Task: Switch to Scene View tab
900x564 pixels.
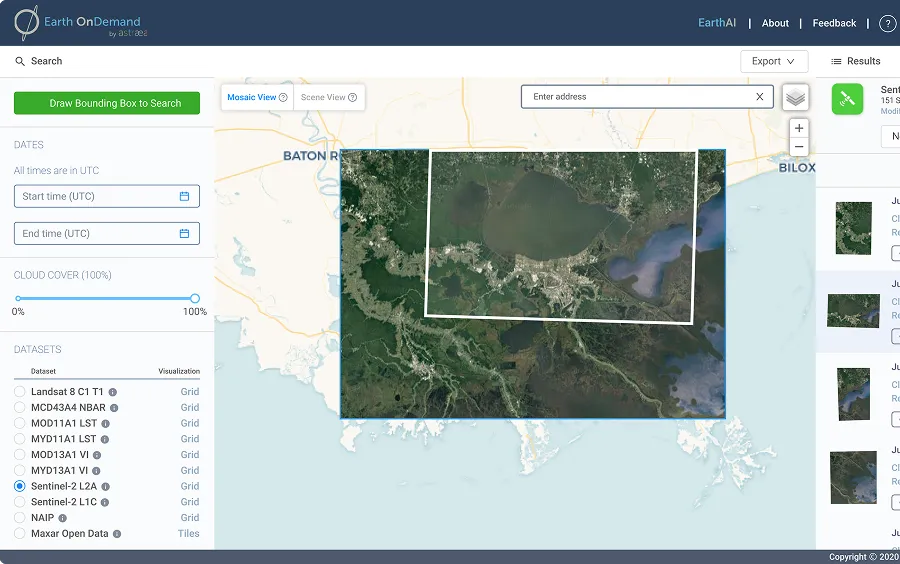Action: click(x=329, y=98)
